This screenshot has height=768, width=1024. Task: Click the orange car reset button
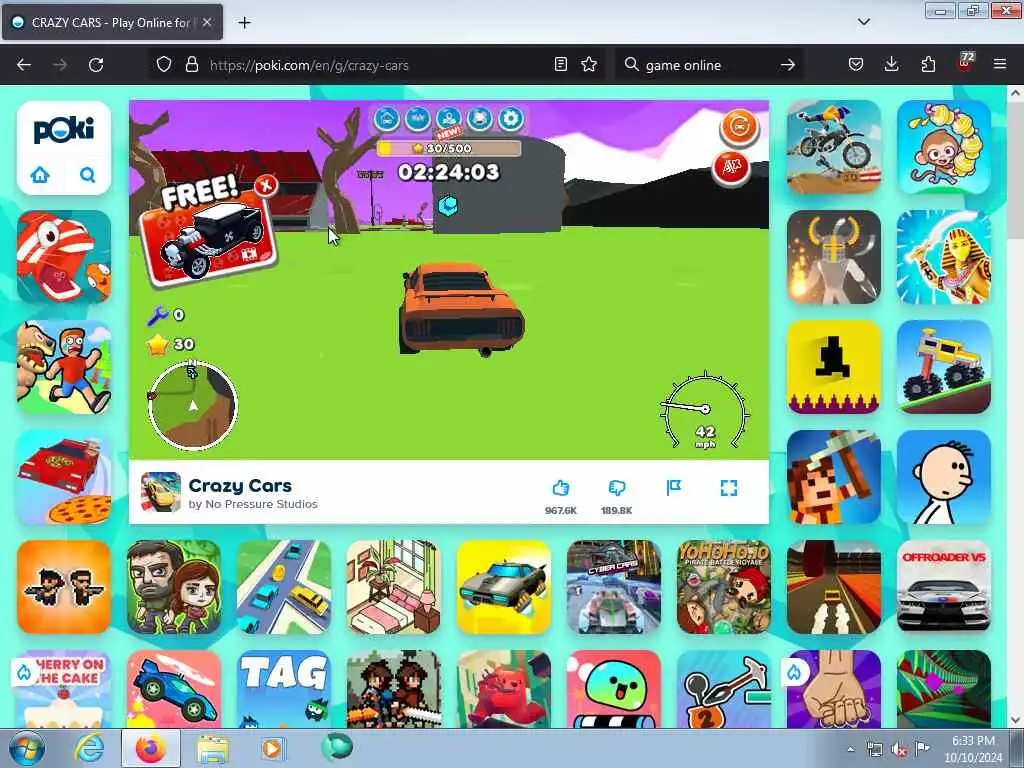point(739,127)
